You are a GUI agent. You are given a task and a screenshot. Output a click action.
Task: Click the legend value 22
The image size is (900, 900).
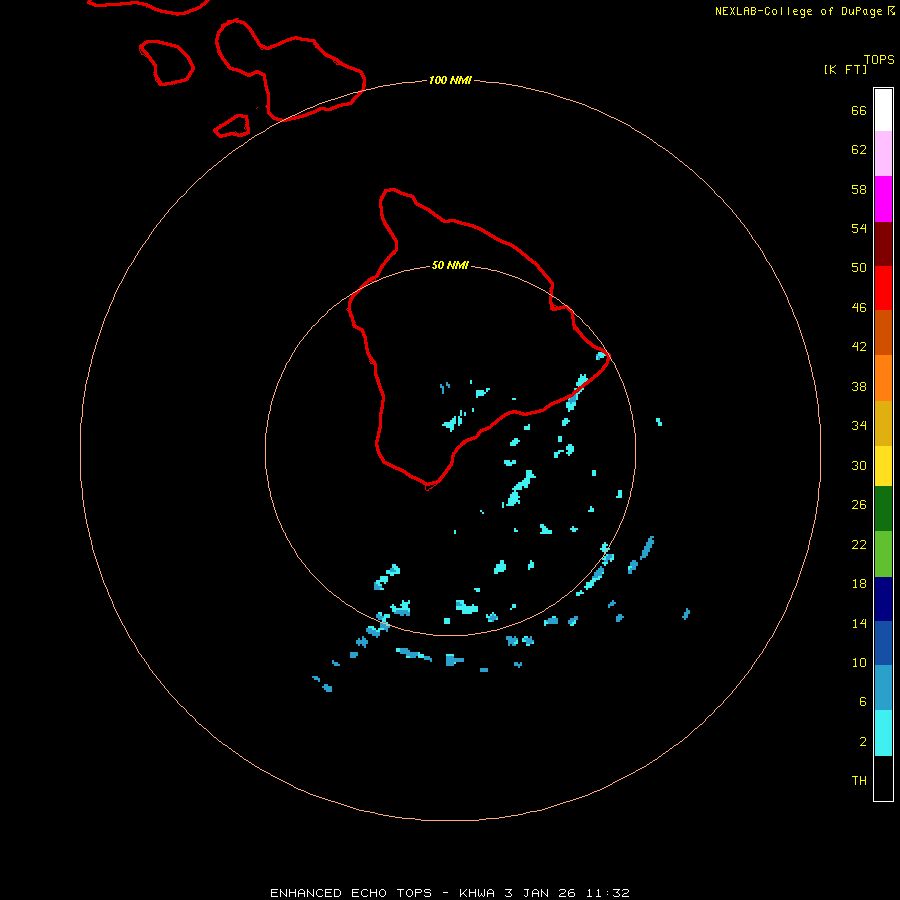tap(859, 545)
